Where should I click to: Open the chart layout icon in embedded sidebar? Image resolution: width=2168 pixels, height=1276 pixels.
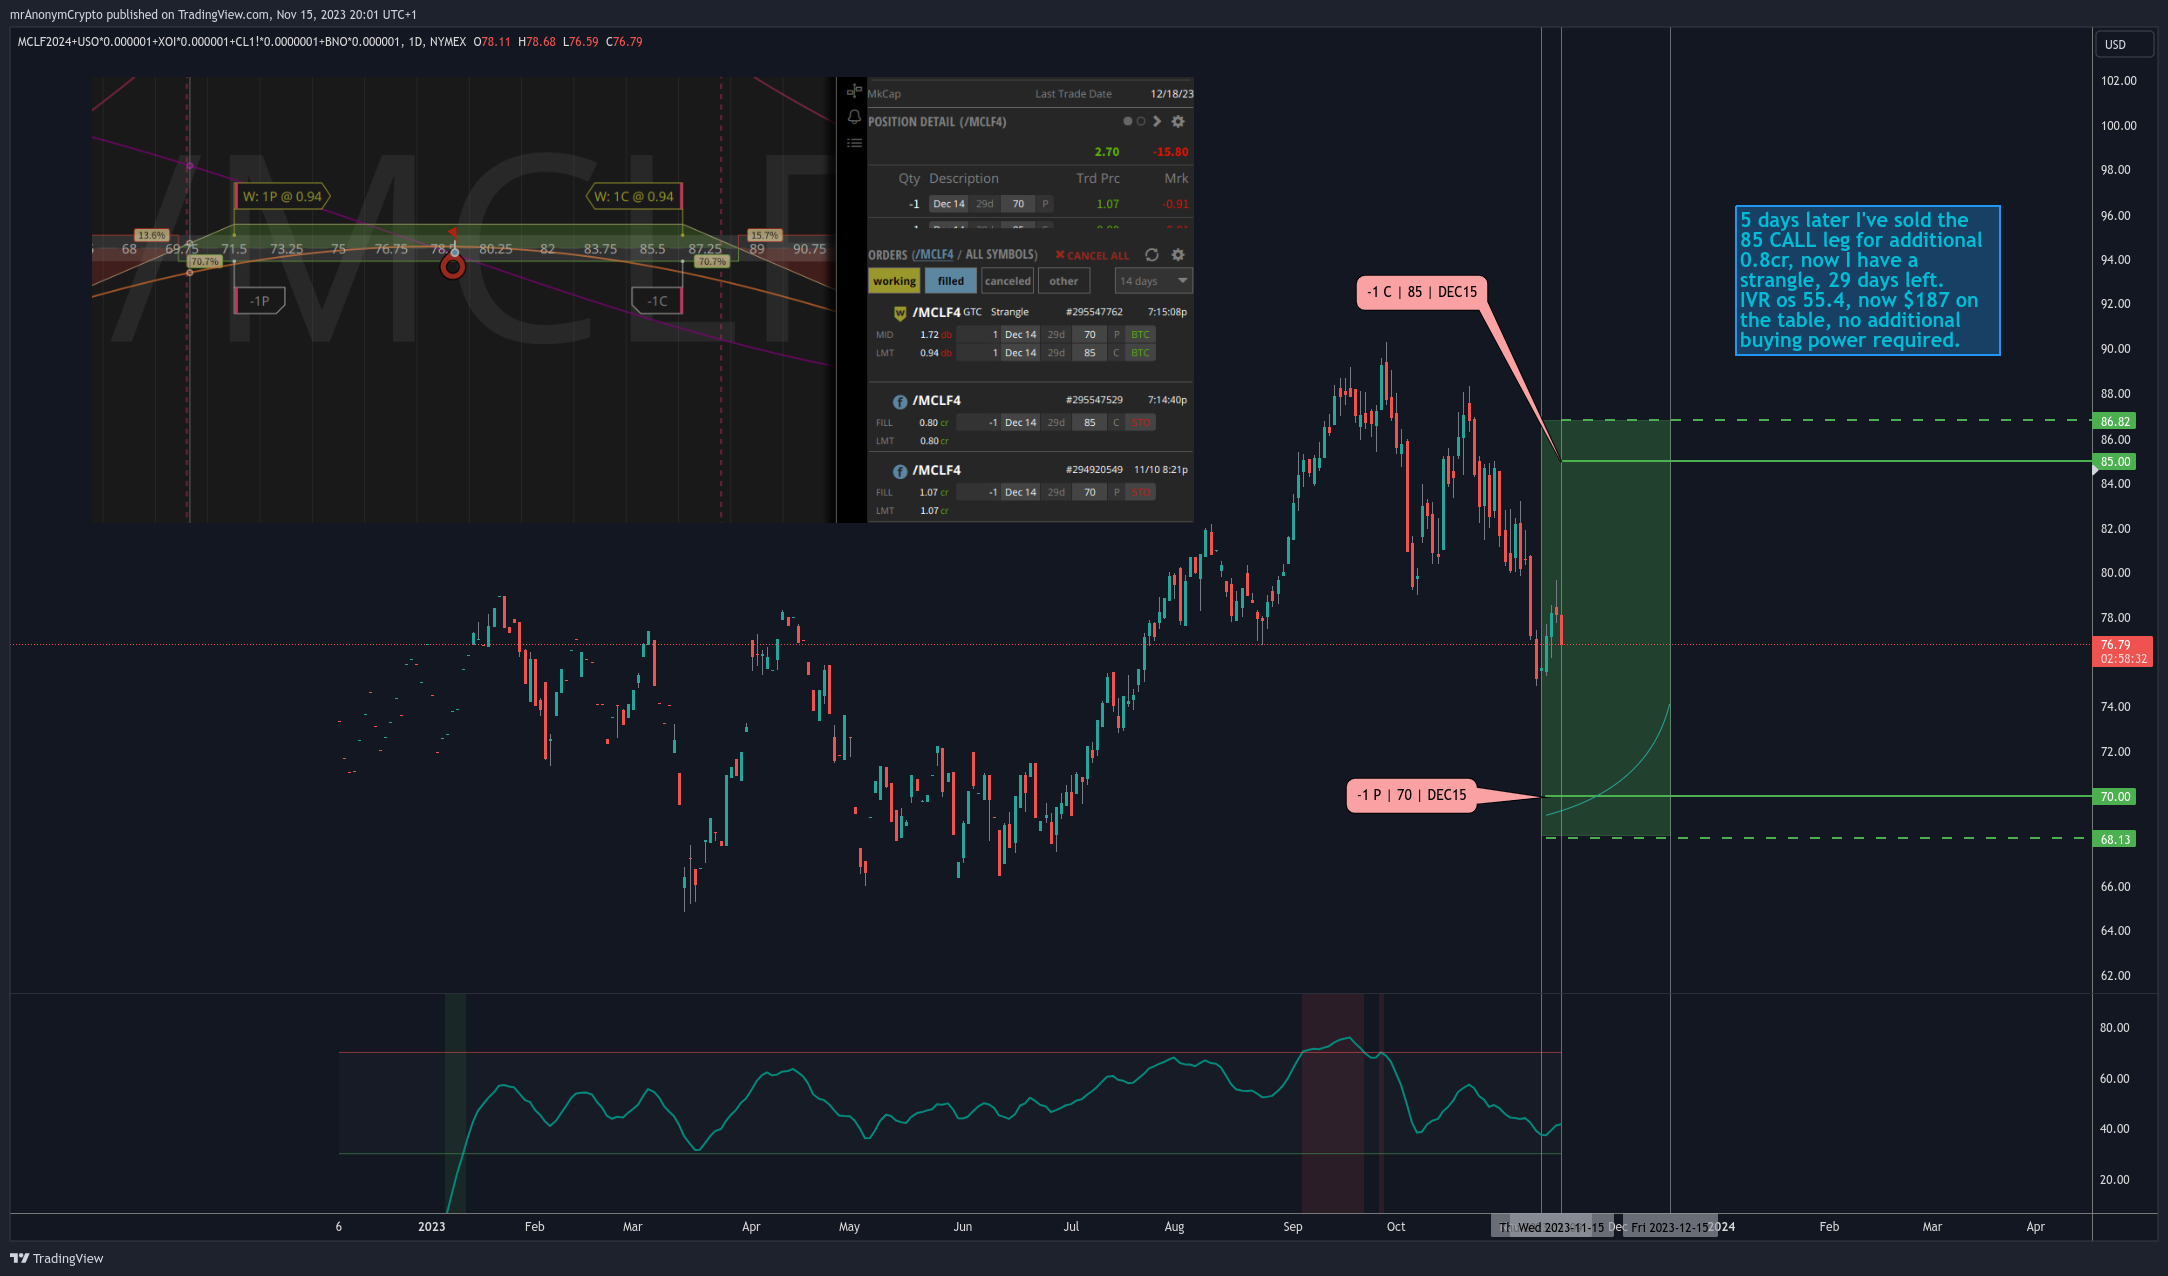(x=854, y=92)
